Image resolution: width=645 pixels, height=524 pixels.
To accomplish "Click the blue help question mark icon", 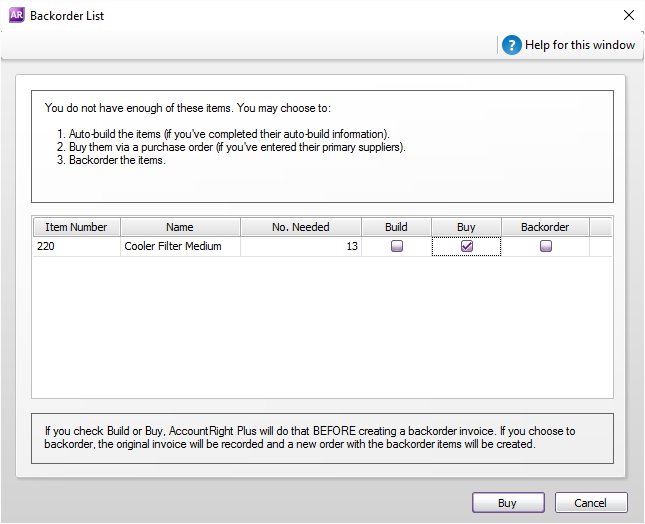I will [x=512, y=45].
